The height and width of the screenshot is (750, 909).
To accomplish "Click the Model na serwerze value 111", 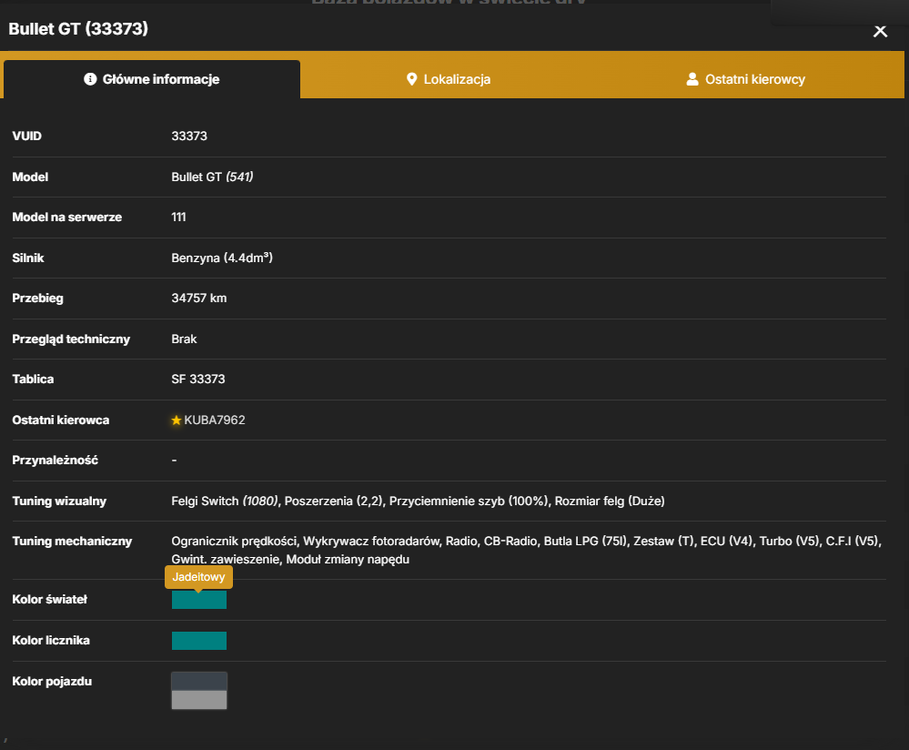I will (x=179, y=217).
